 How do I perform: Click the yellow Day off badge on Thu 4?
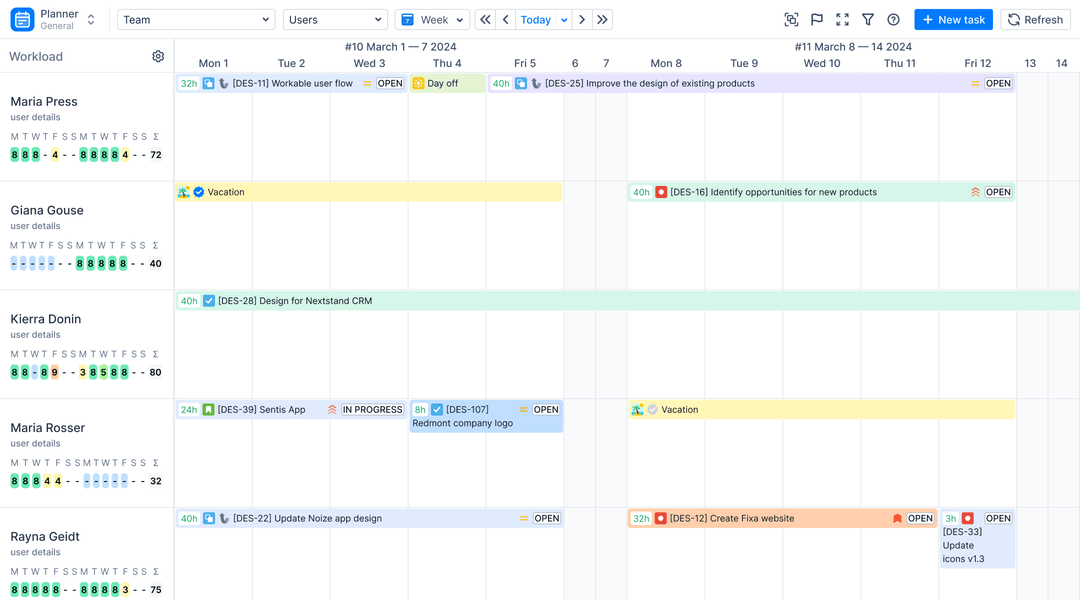point(446,83)
